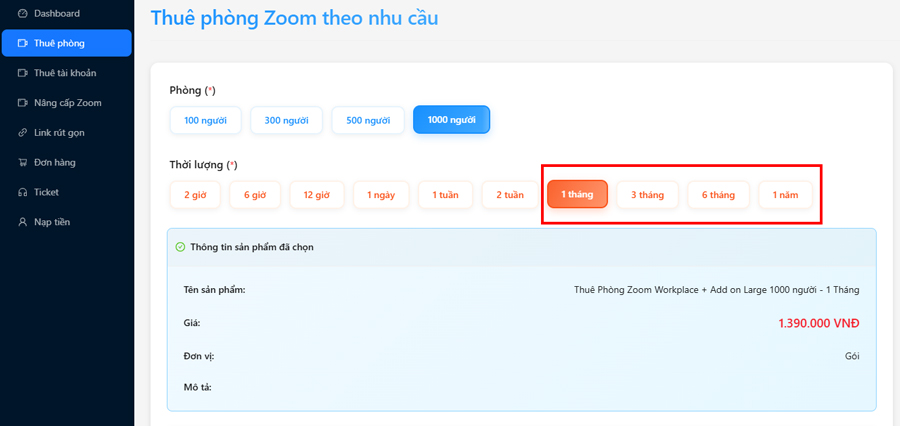Choose the 2 giờ duration
The width and height of the screenshot is (900, 426).
point(195,195)
